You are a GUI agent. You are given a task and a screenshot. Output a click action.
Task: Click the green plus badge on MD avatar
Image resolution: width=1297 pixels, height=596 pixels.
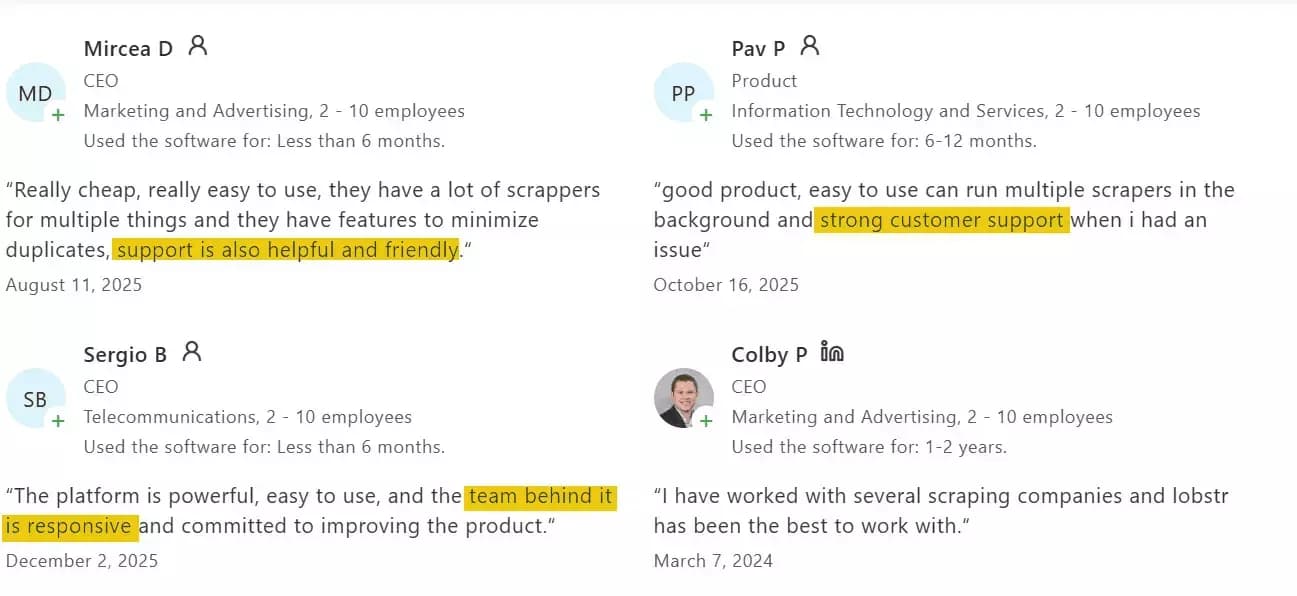58,115
